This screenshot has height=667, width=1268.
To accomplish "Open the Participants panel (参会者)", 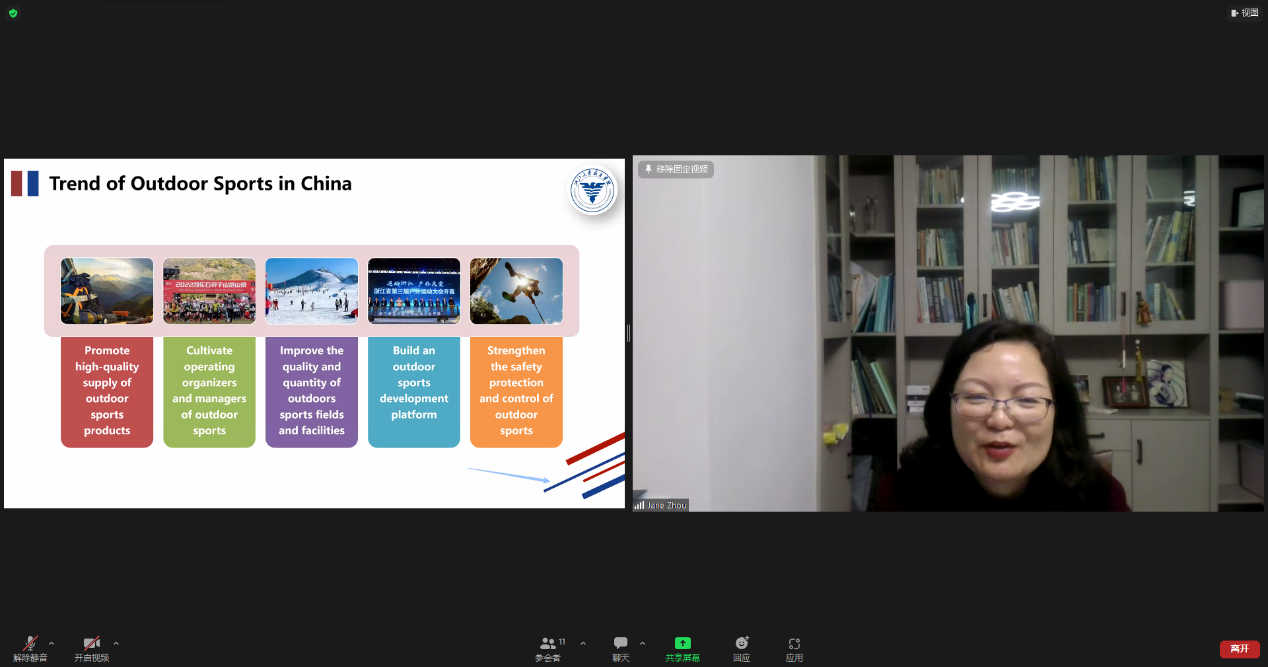I will [x=548, y=645].
